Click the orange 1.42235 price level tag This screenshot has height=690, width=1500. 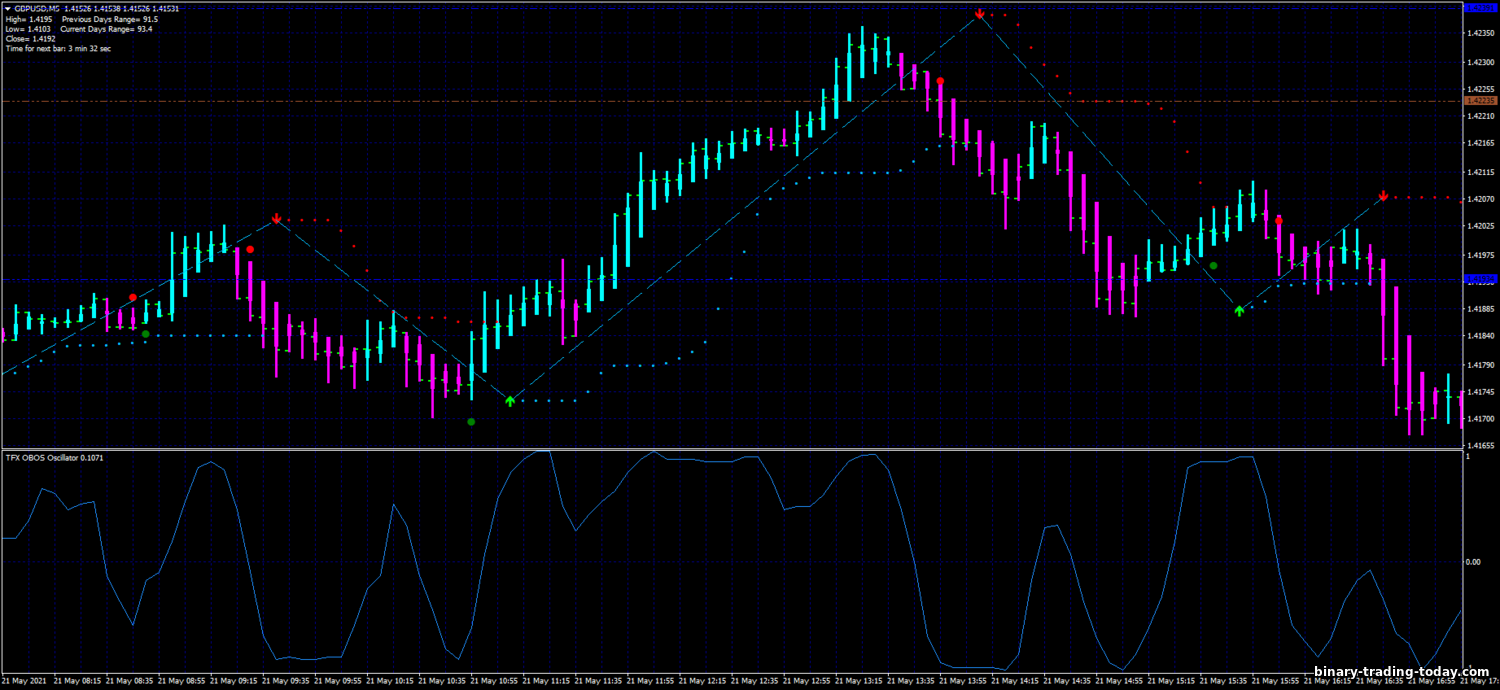tap(1480, 101)
